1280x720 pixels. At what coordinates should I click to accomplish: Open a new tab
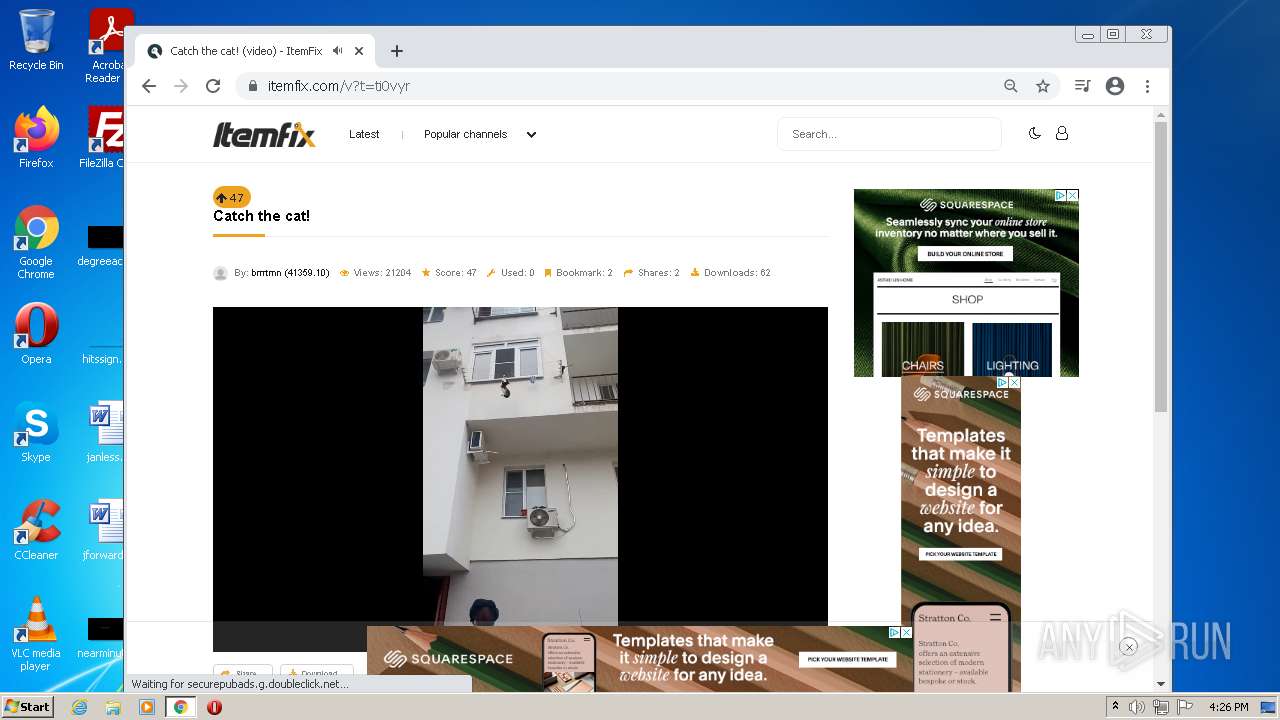[397, 51]
